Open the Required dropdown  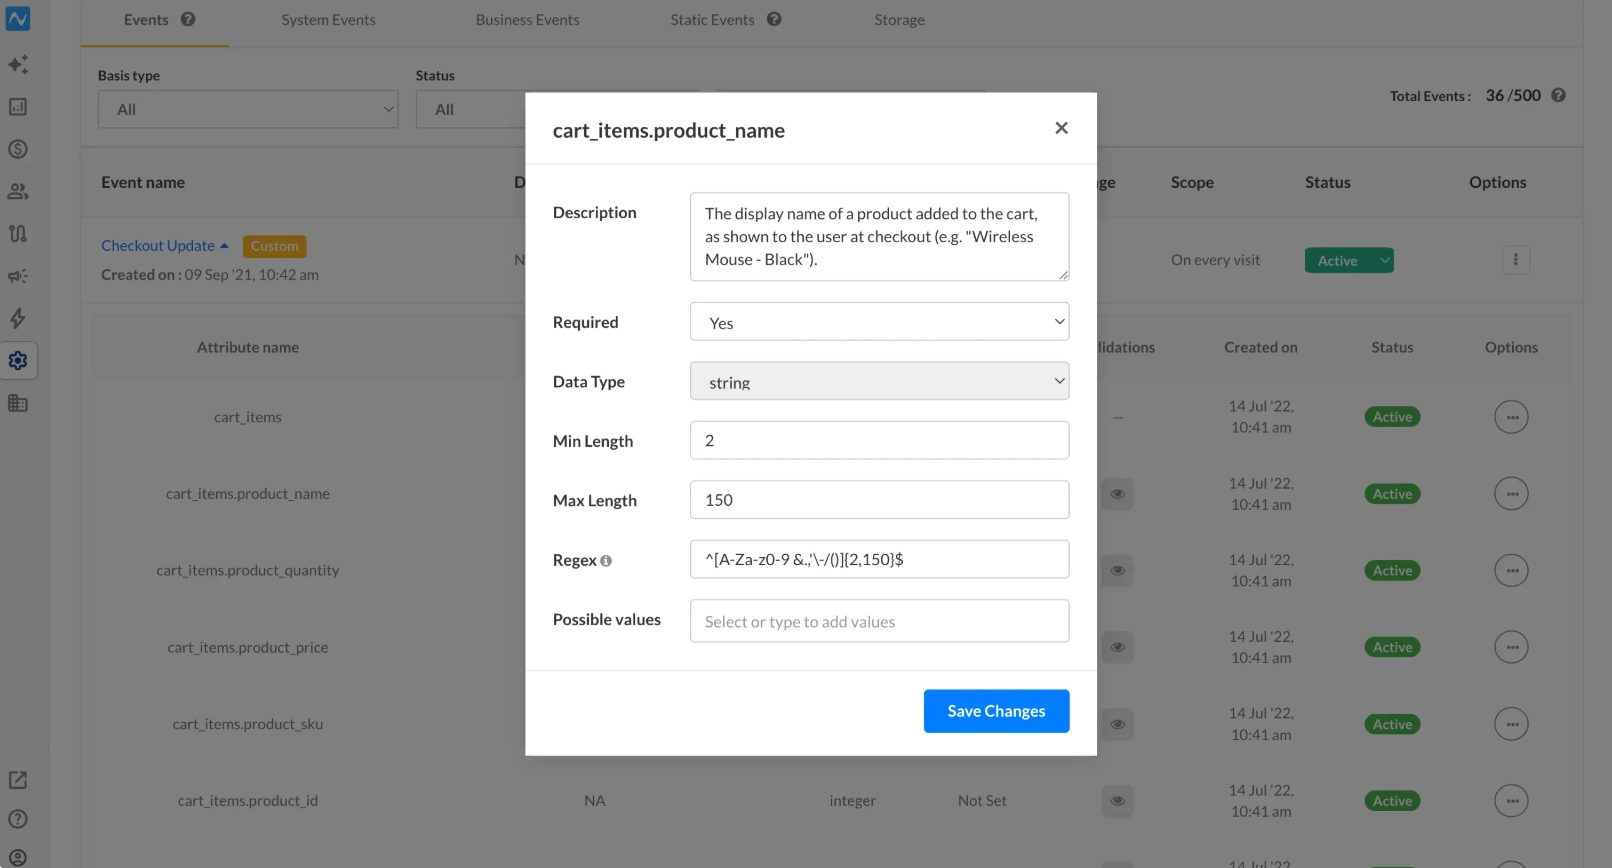click(x=880, y=322)
